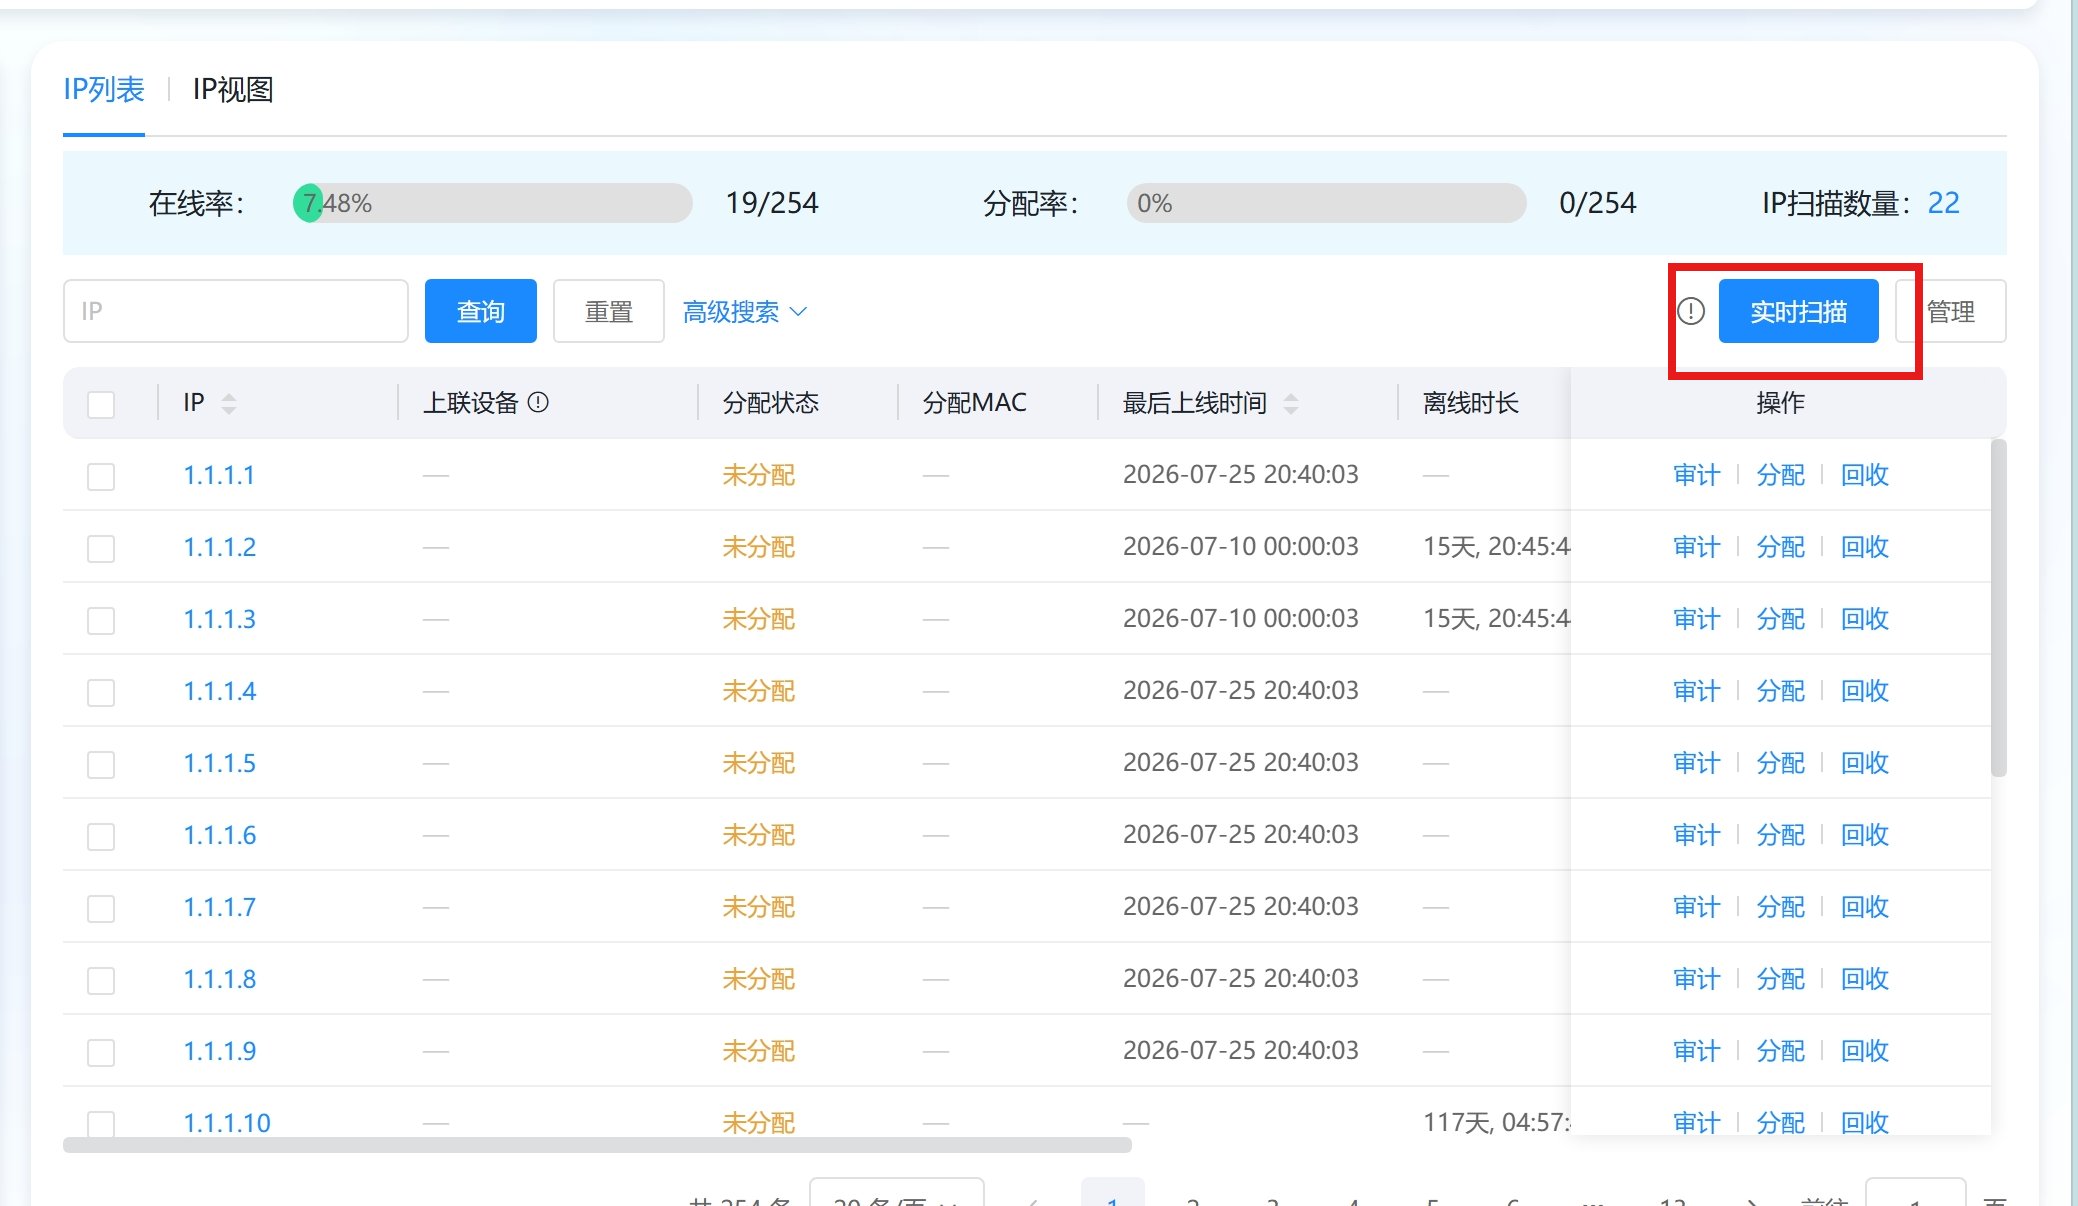This screenshot has width=2078, height=1206.
Task: Open IP address 1.1.1.8
Action: click(220, 979)
